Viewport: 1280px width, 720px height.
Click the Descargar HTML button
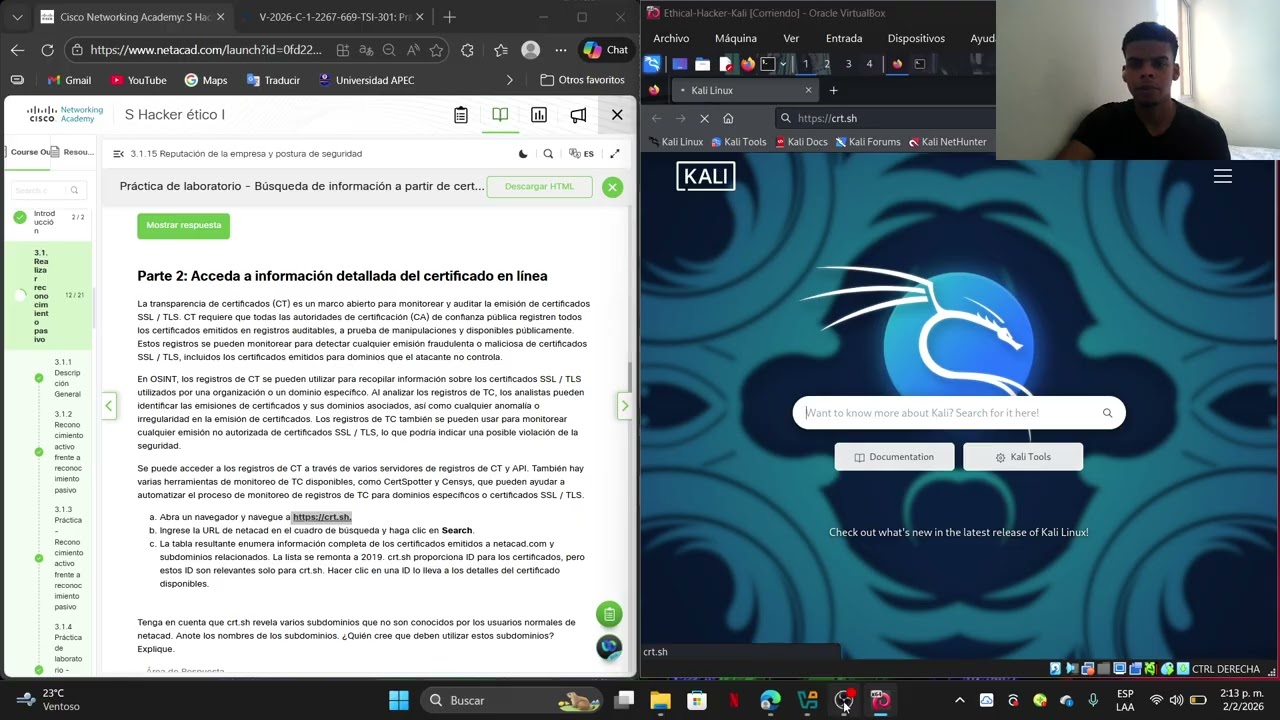click(540, 187)
